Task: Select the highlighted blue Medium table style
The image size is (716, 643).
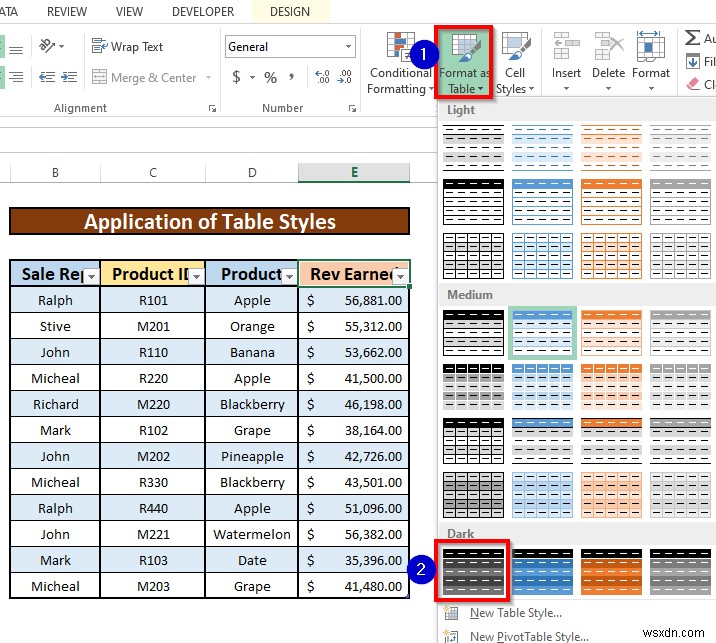Action: [x=542, y=332]
